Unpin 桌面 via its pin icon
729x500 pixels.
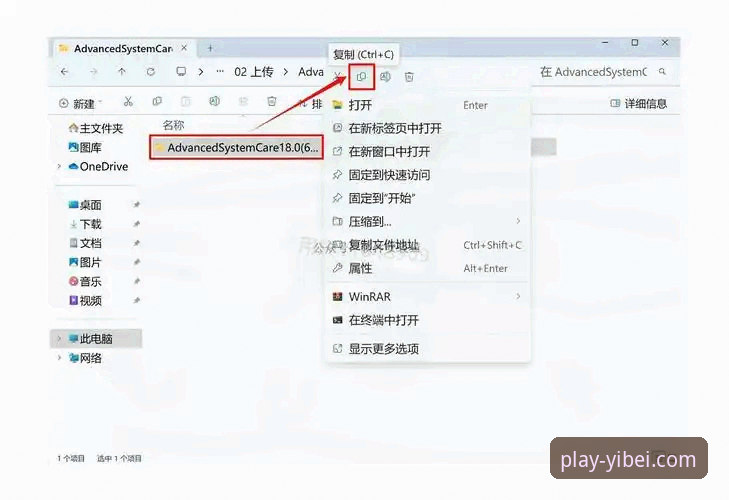pos(137,205)
